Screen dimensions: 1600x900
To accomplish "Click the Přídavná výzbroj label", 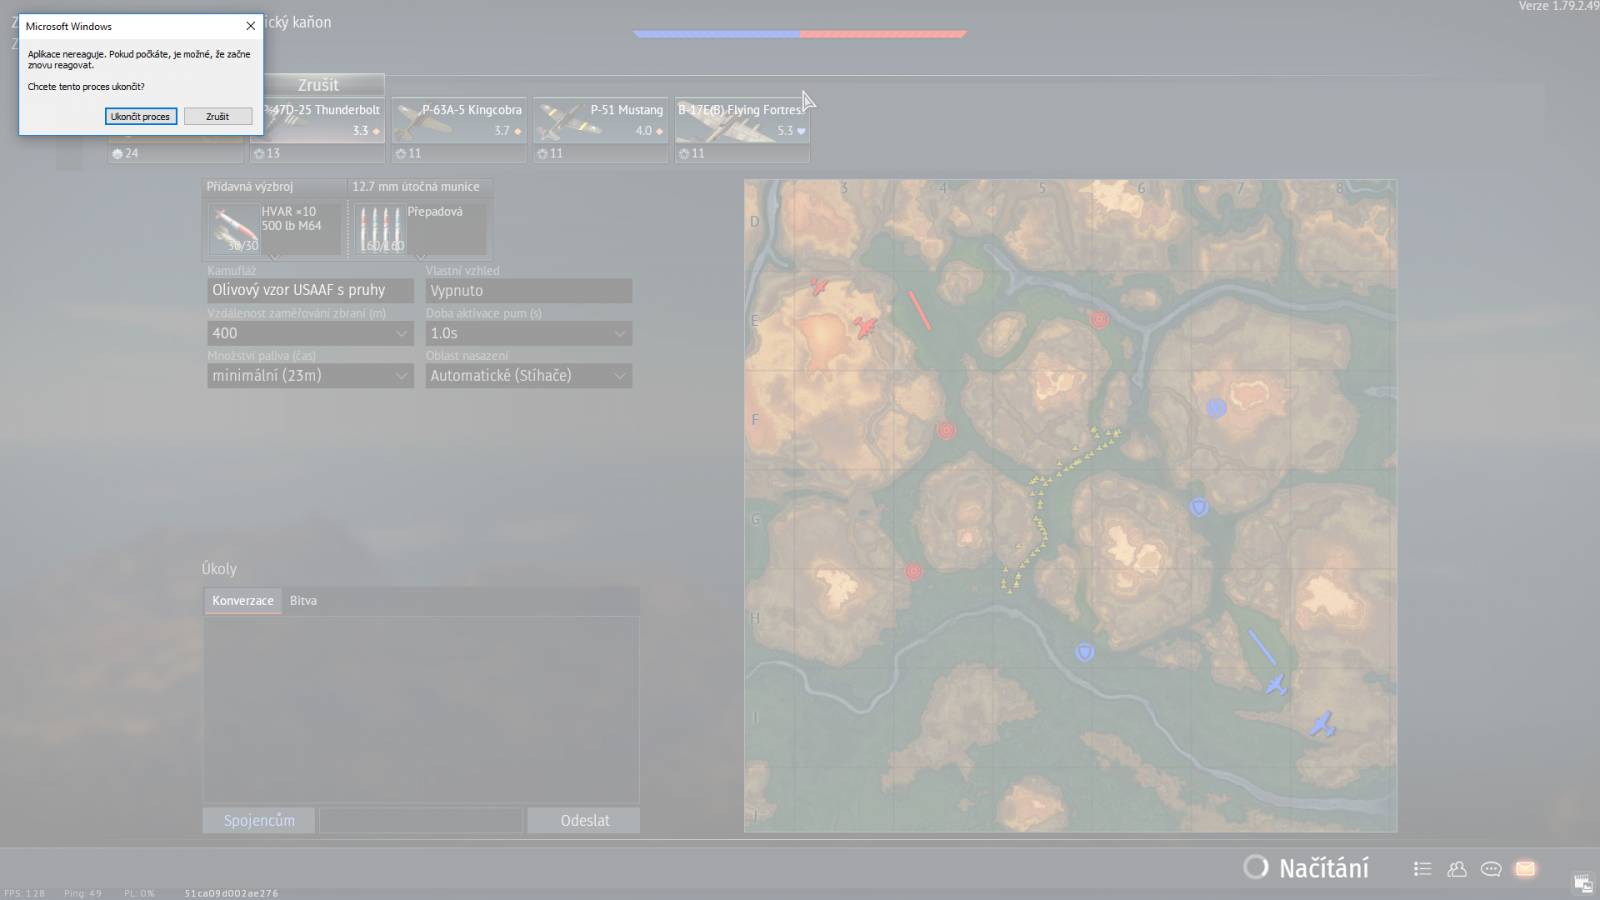I will [250, 187].
